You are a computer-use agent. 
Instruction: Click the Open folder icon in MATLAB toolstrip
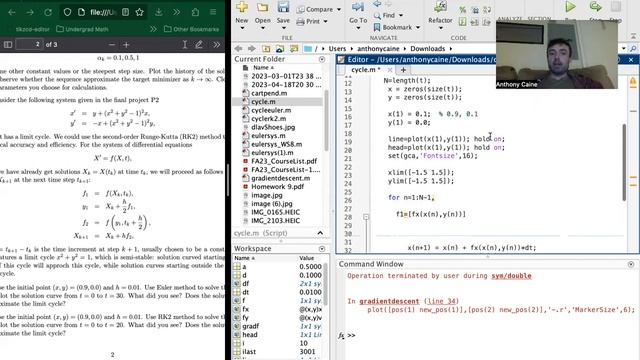click(262, 7)
